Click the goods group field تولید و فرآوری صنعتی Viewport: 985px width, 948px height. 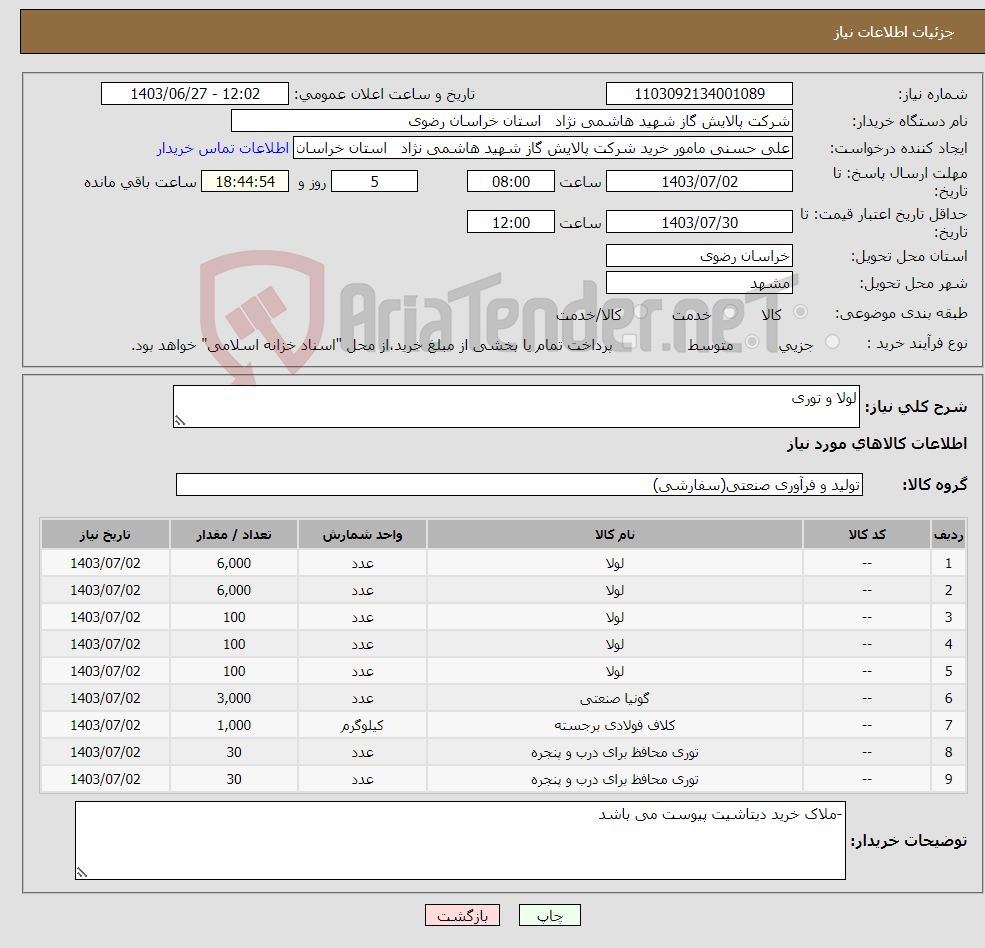tap(520, 484)
